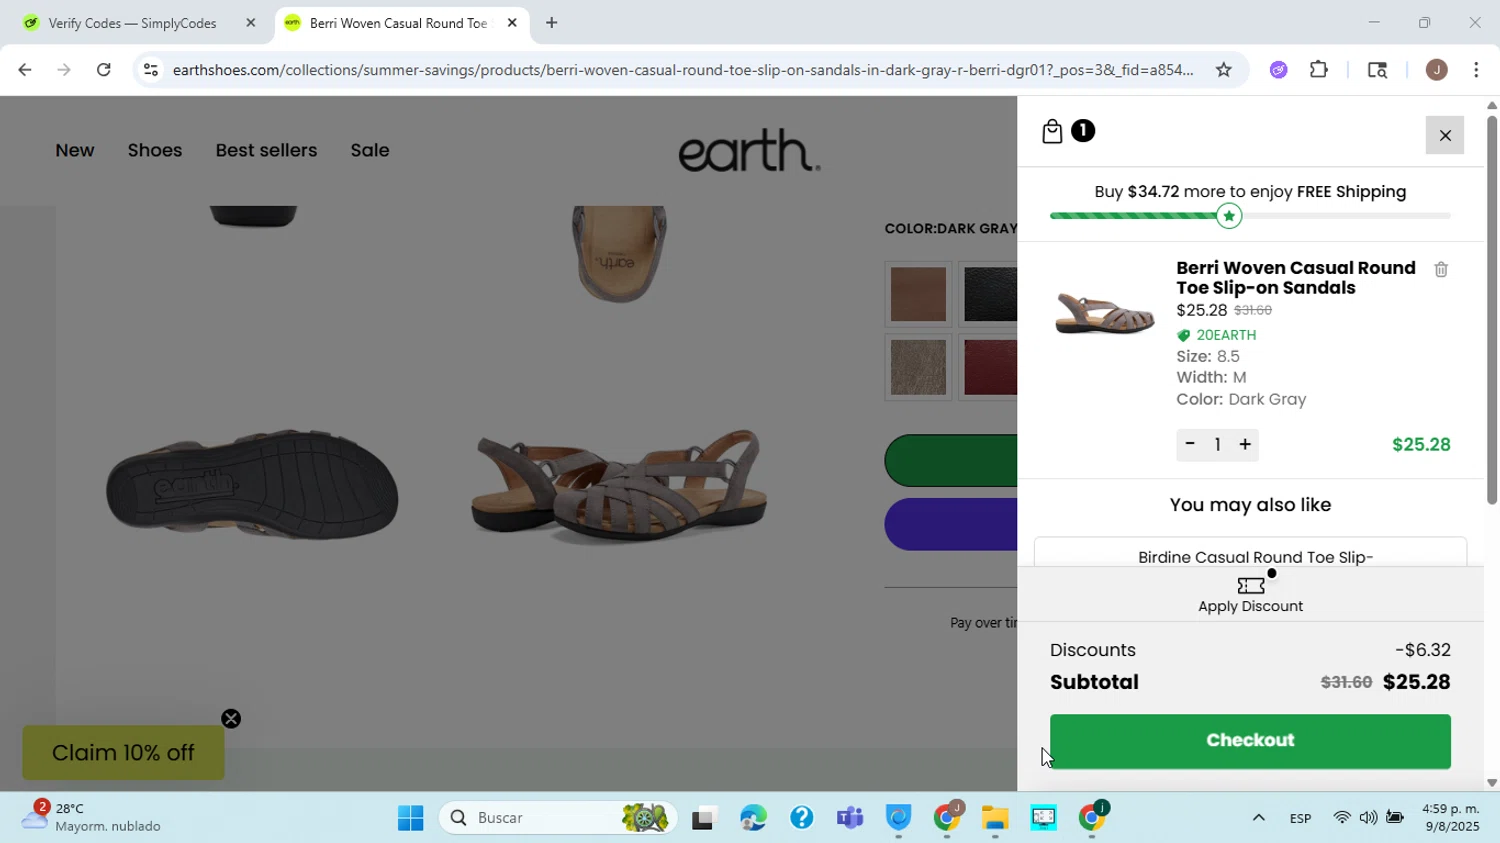Go forward in browser
The image size is (1500, 843).
[64, 70]
